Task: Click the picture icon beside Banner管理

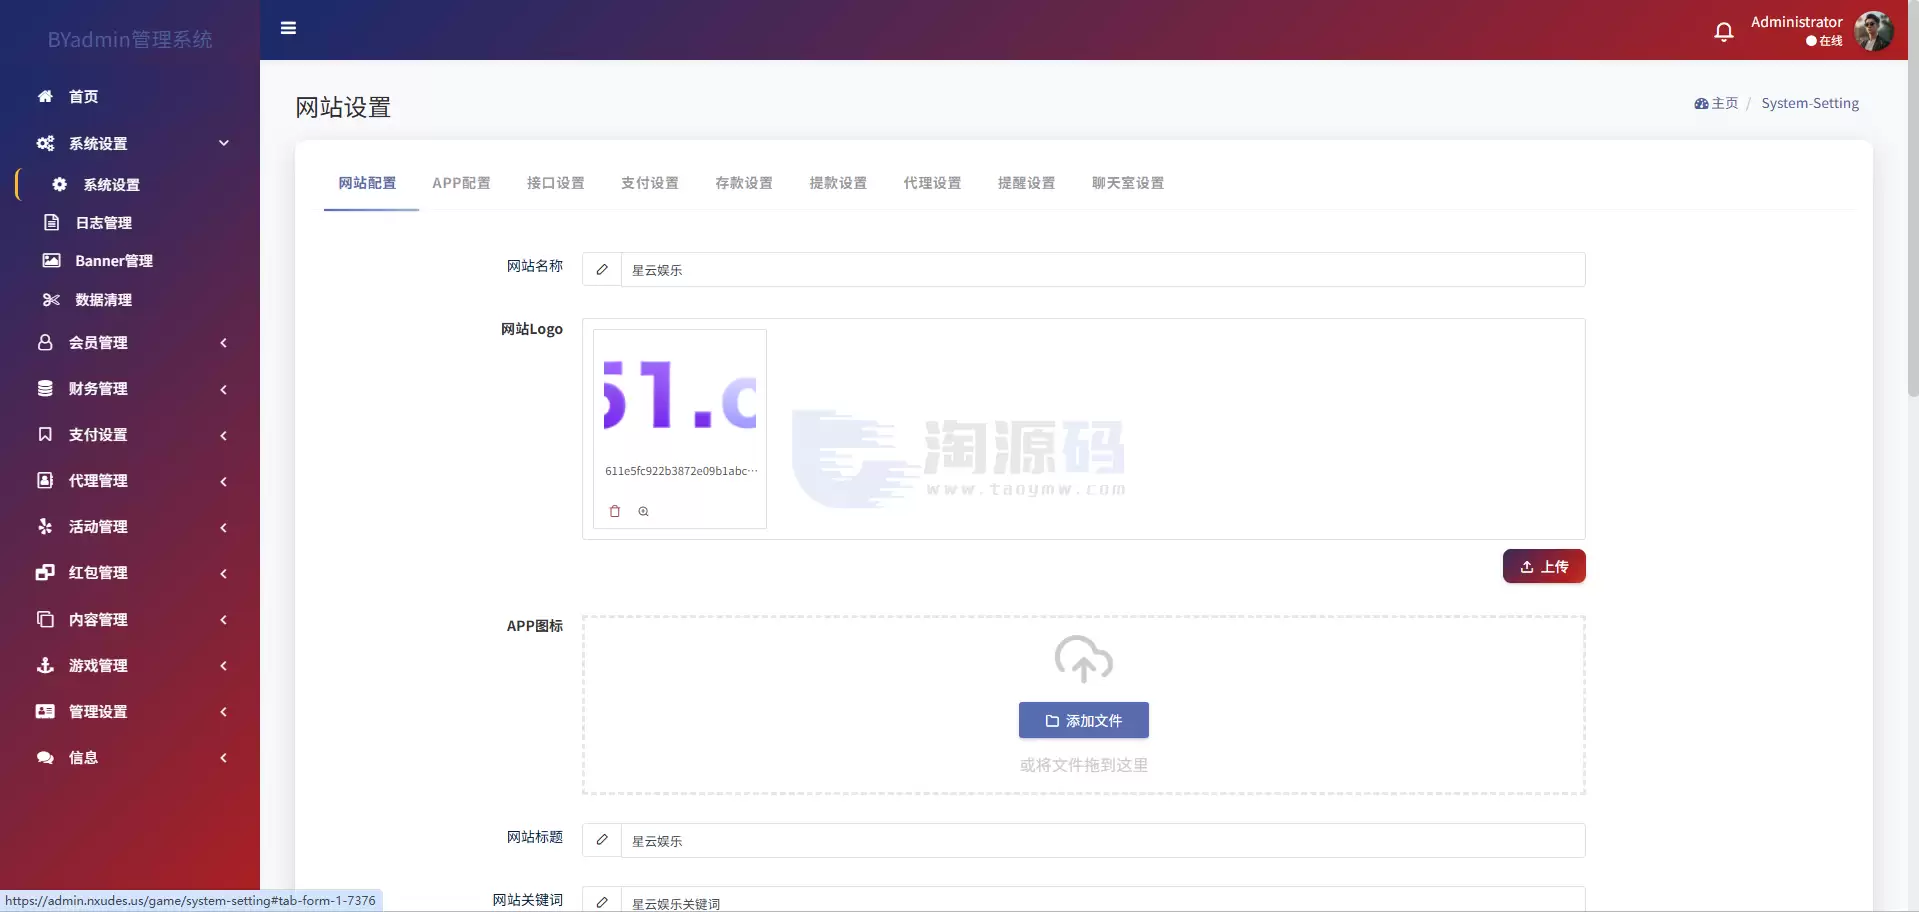Action: 51,260
